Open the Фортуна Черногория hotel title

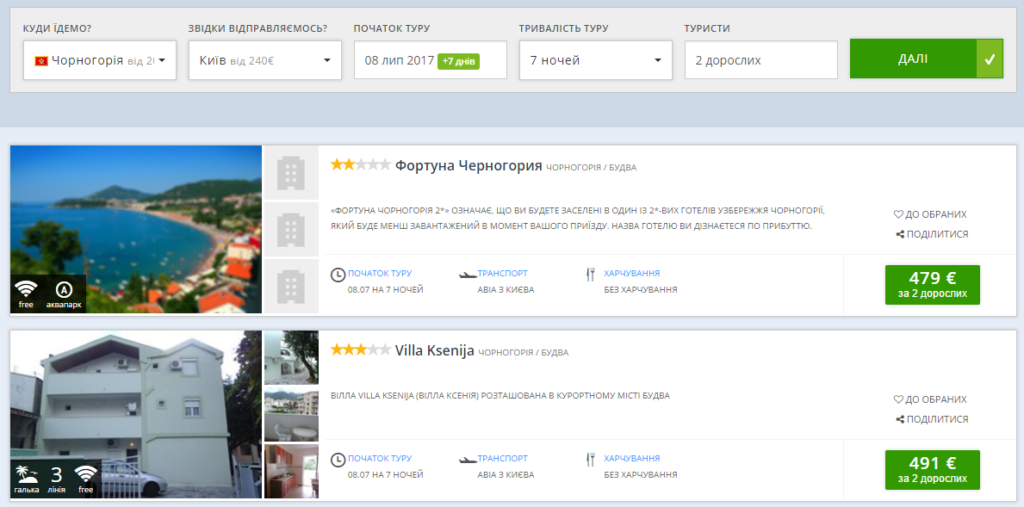click(x=468, y=165)
